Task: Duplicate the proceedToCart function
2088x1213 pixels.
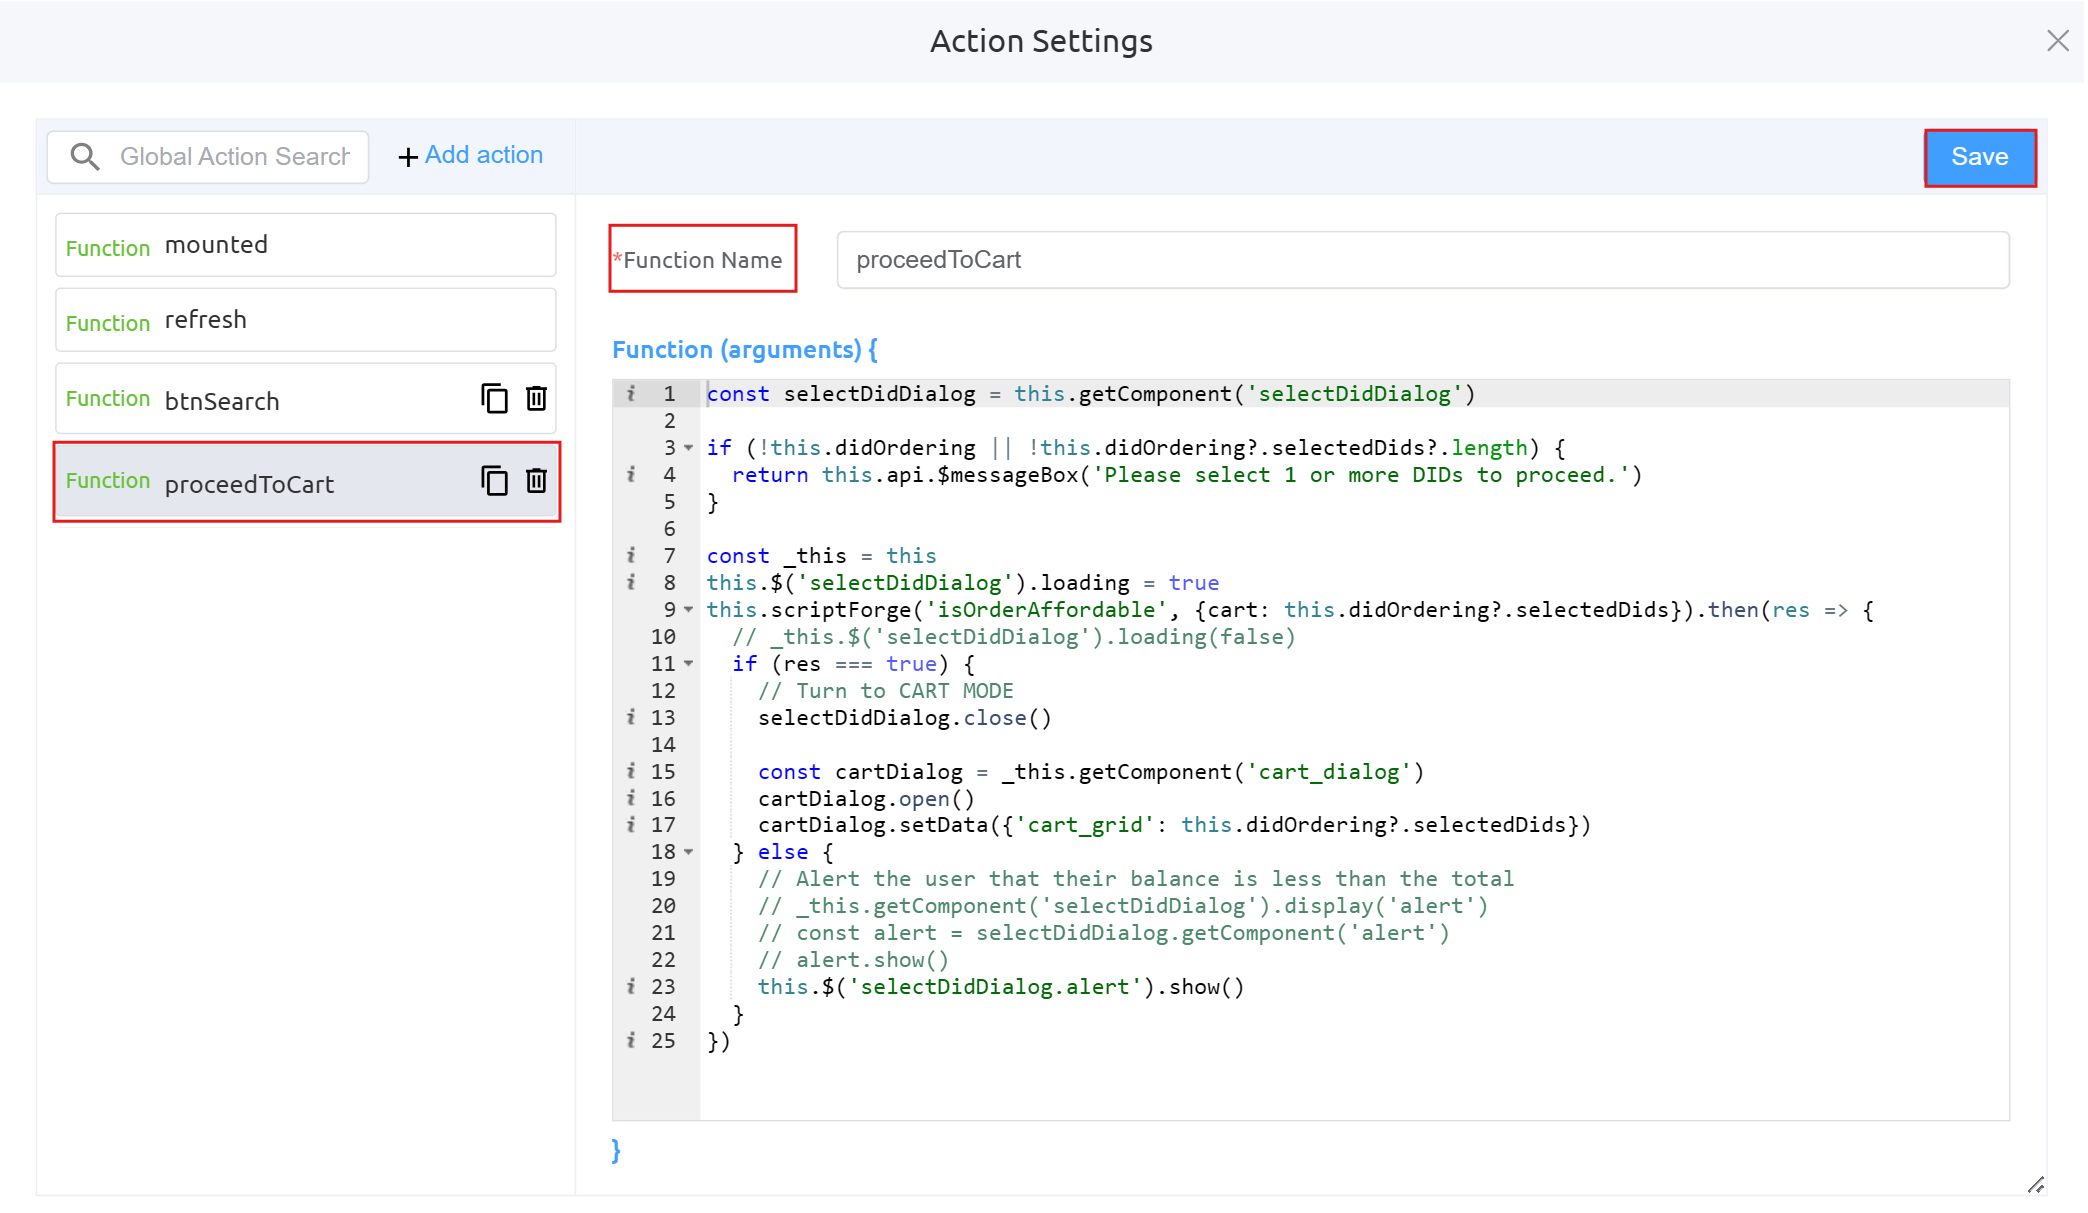Action: click(494, 481)
